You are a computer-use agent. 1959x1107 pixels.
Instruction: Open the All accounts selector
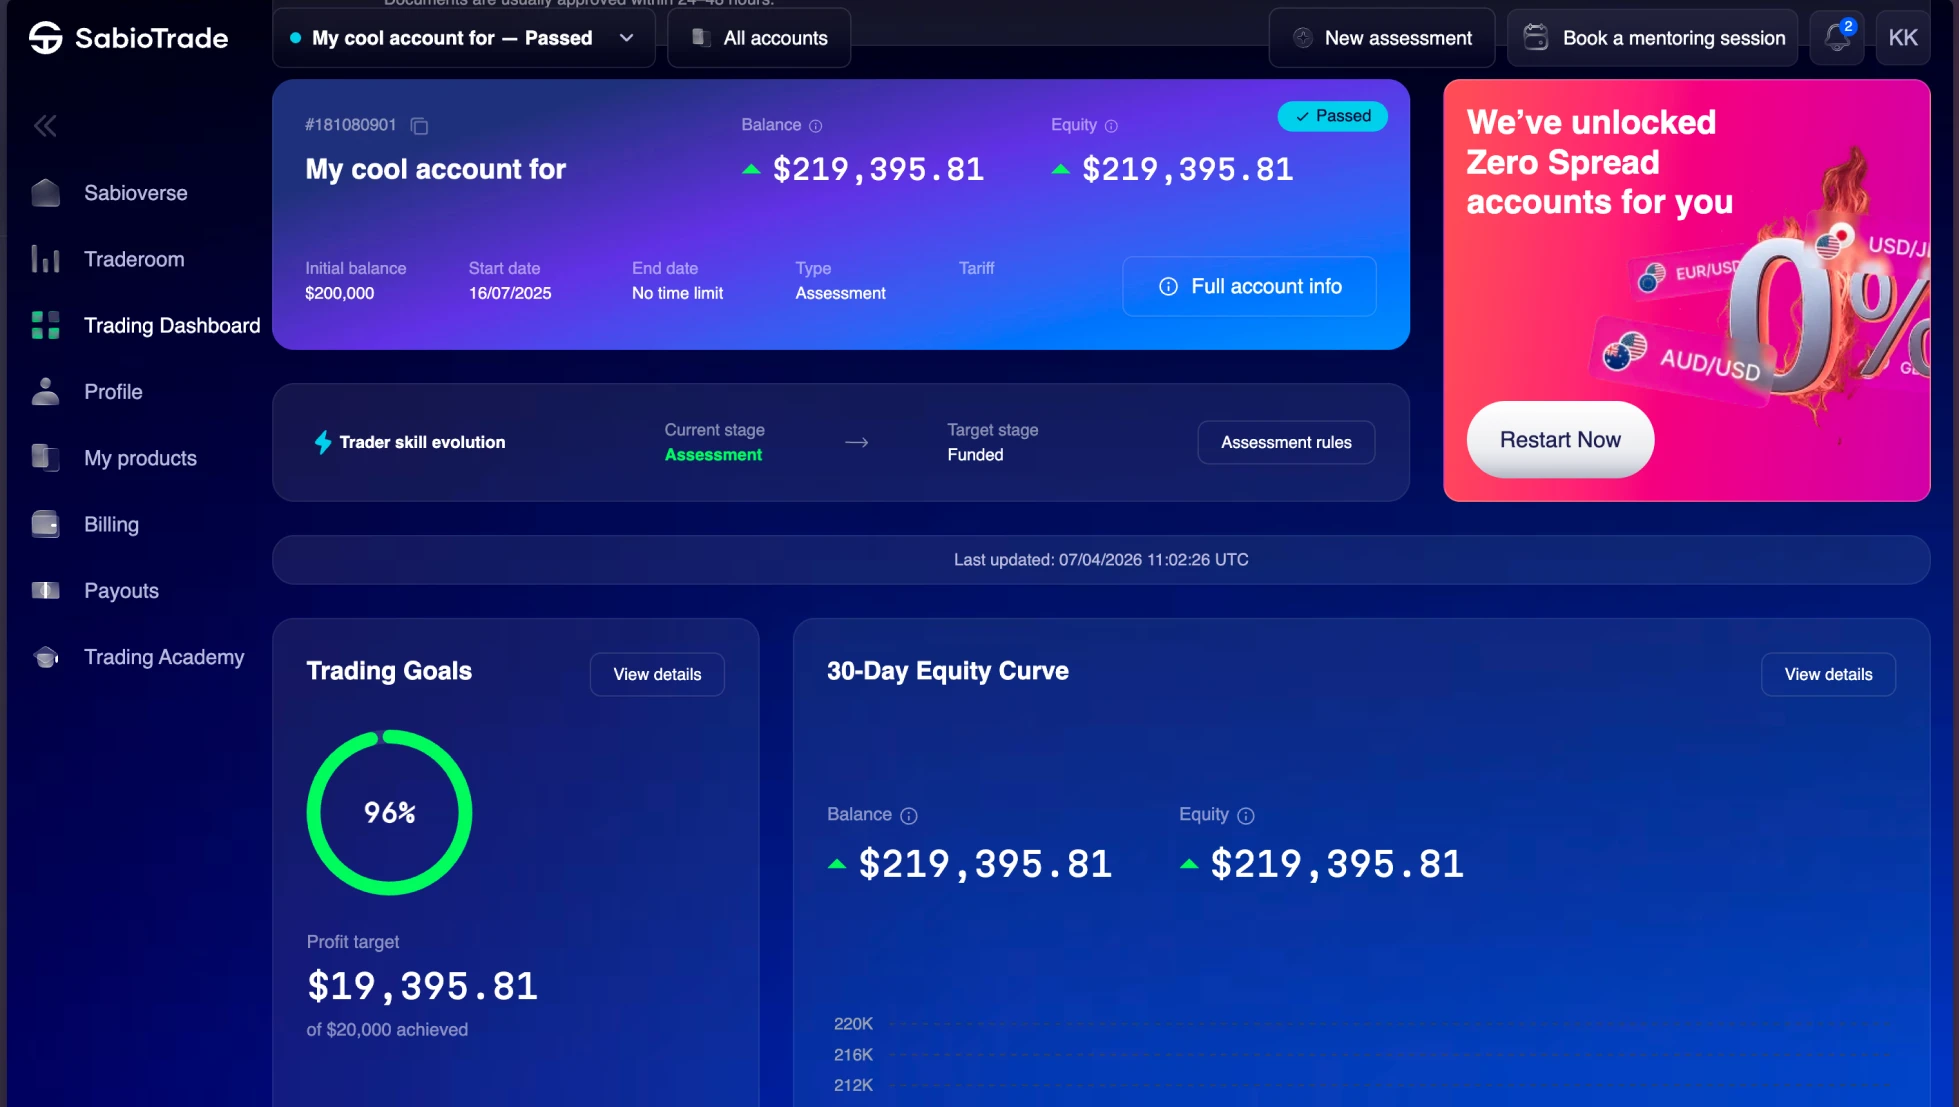759,38
